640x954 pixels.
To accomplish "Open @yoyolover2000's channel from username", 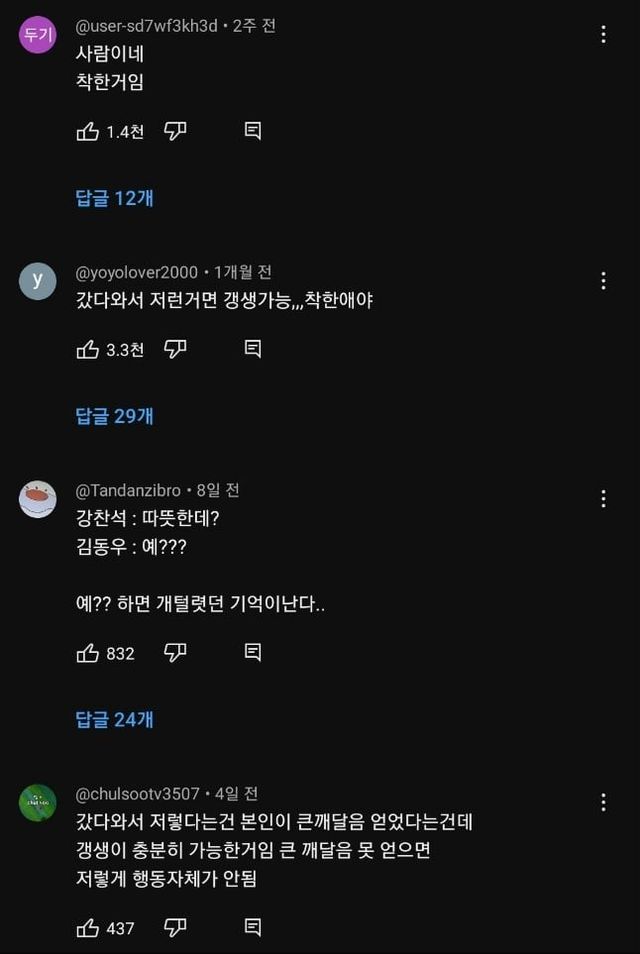I will pyautogui.click(x=137, y=272).
